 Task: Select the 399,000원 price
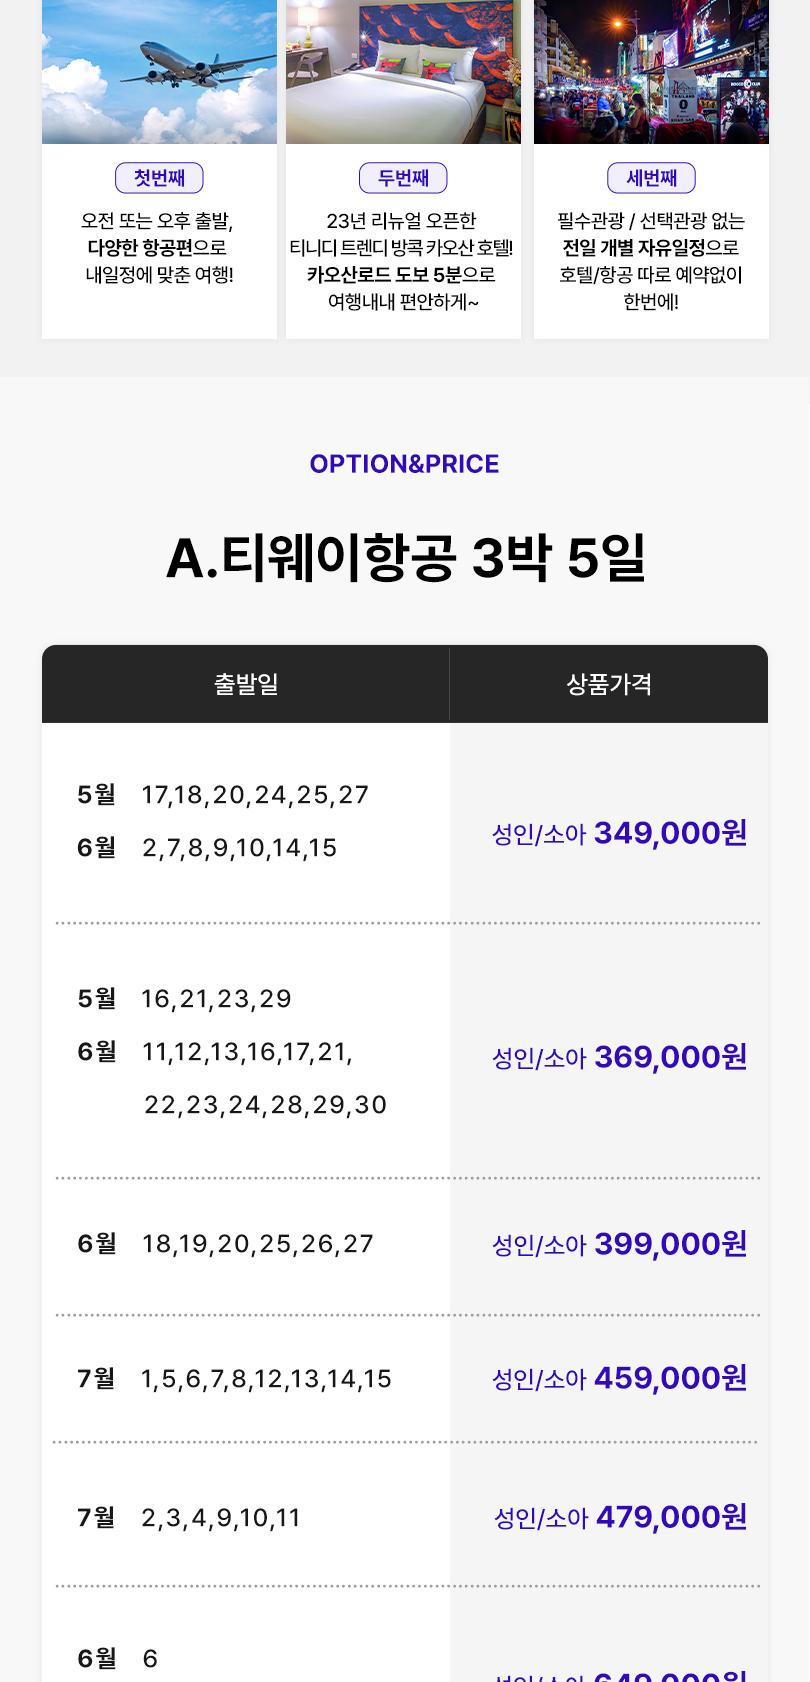pos(670,1243)
